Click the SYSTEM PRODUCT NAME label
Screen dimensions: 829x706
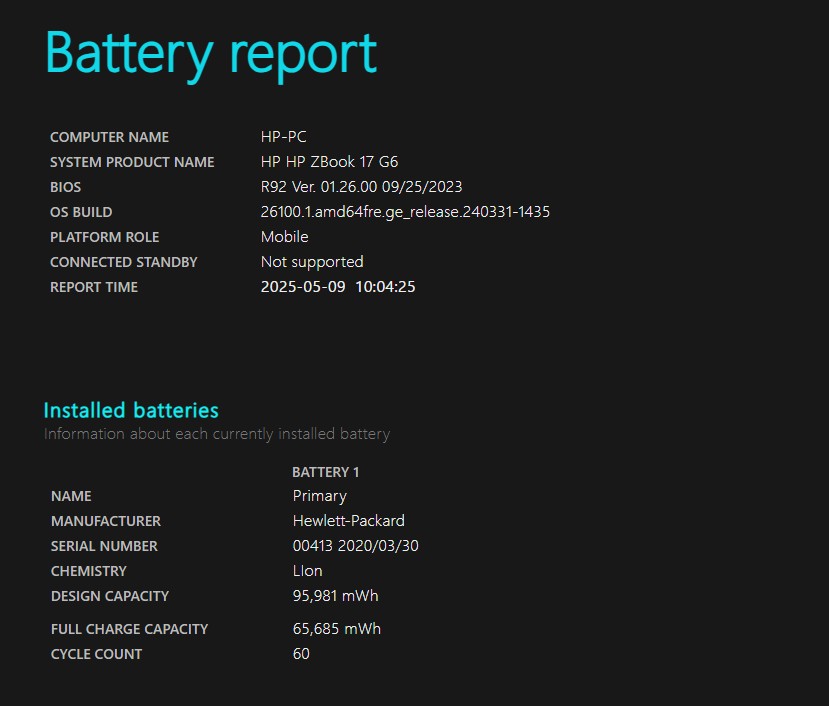click(x=132, y=162)
